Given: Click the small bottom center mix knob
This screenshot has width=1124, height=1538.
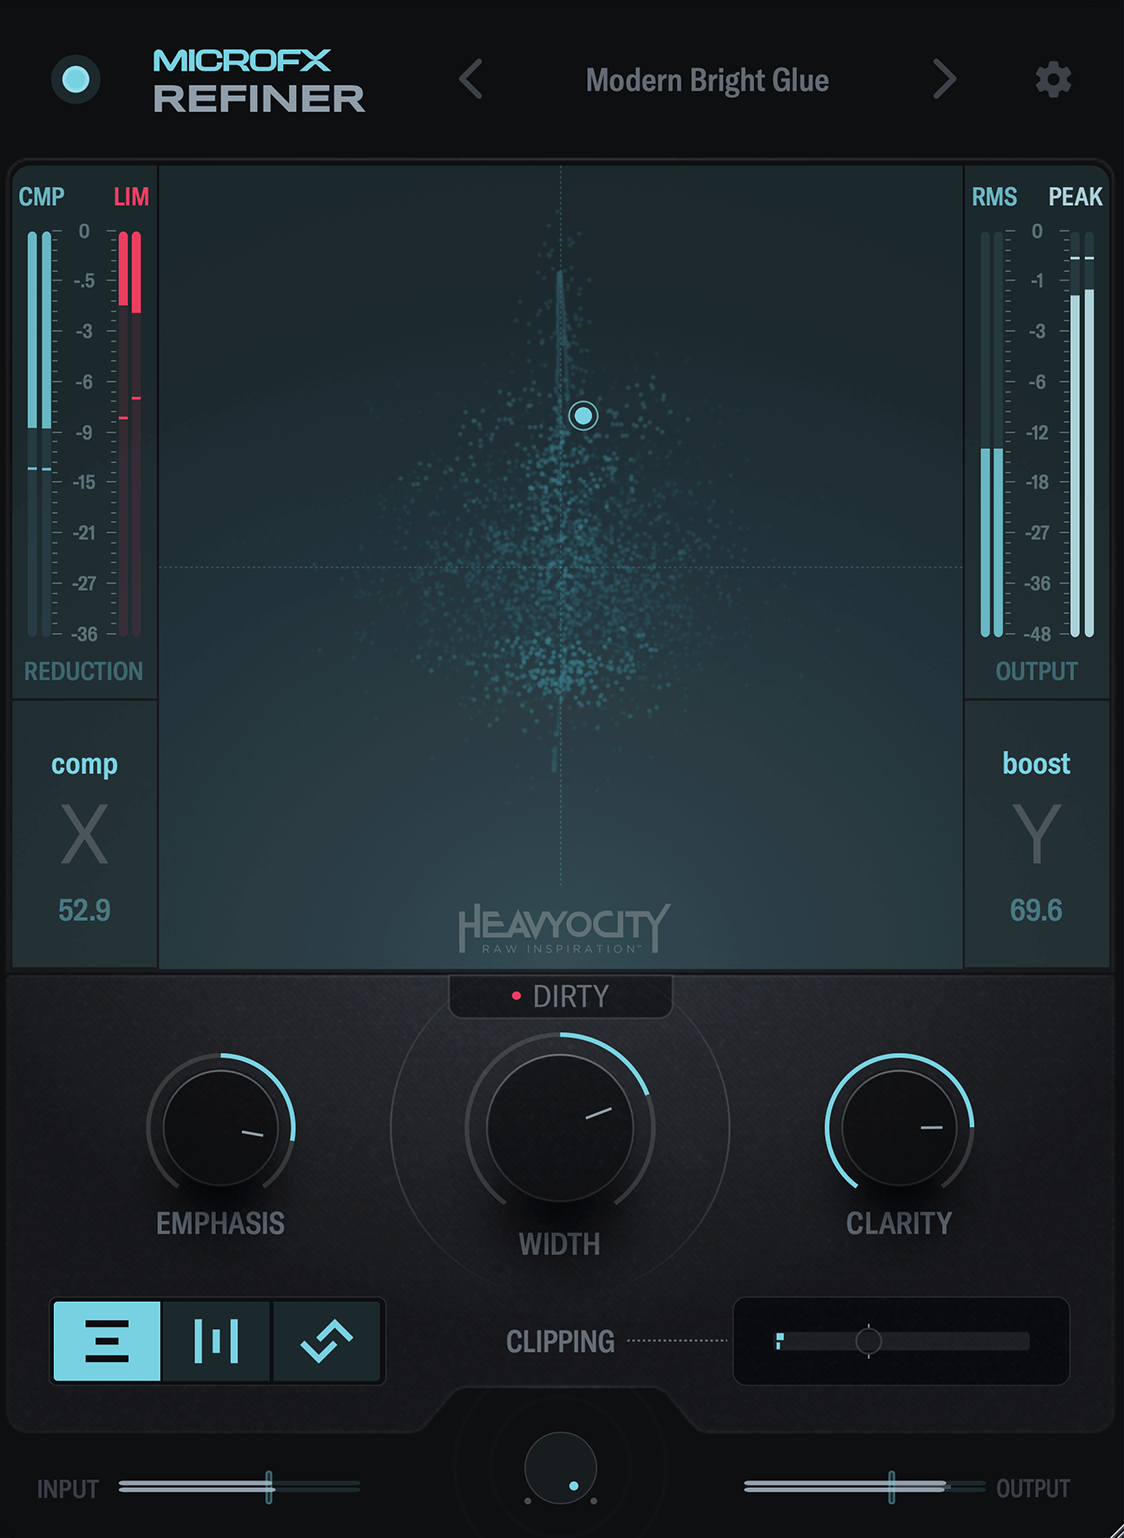Looking at the screenshot, I should click(561, 1468).
